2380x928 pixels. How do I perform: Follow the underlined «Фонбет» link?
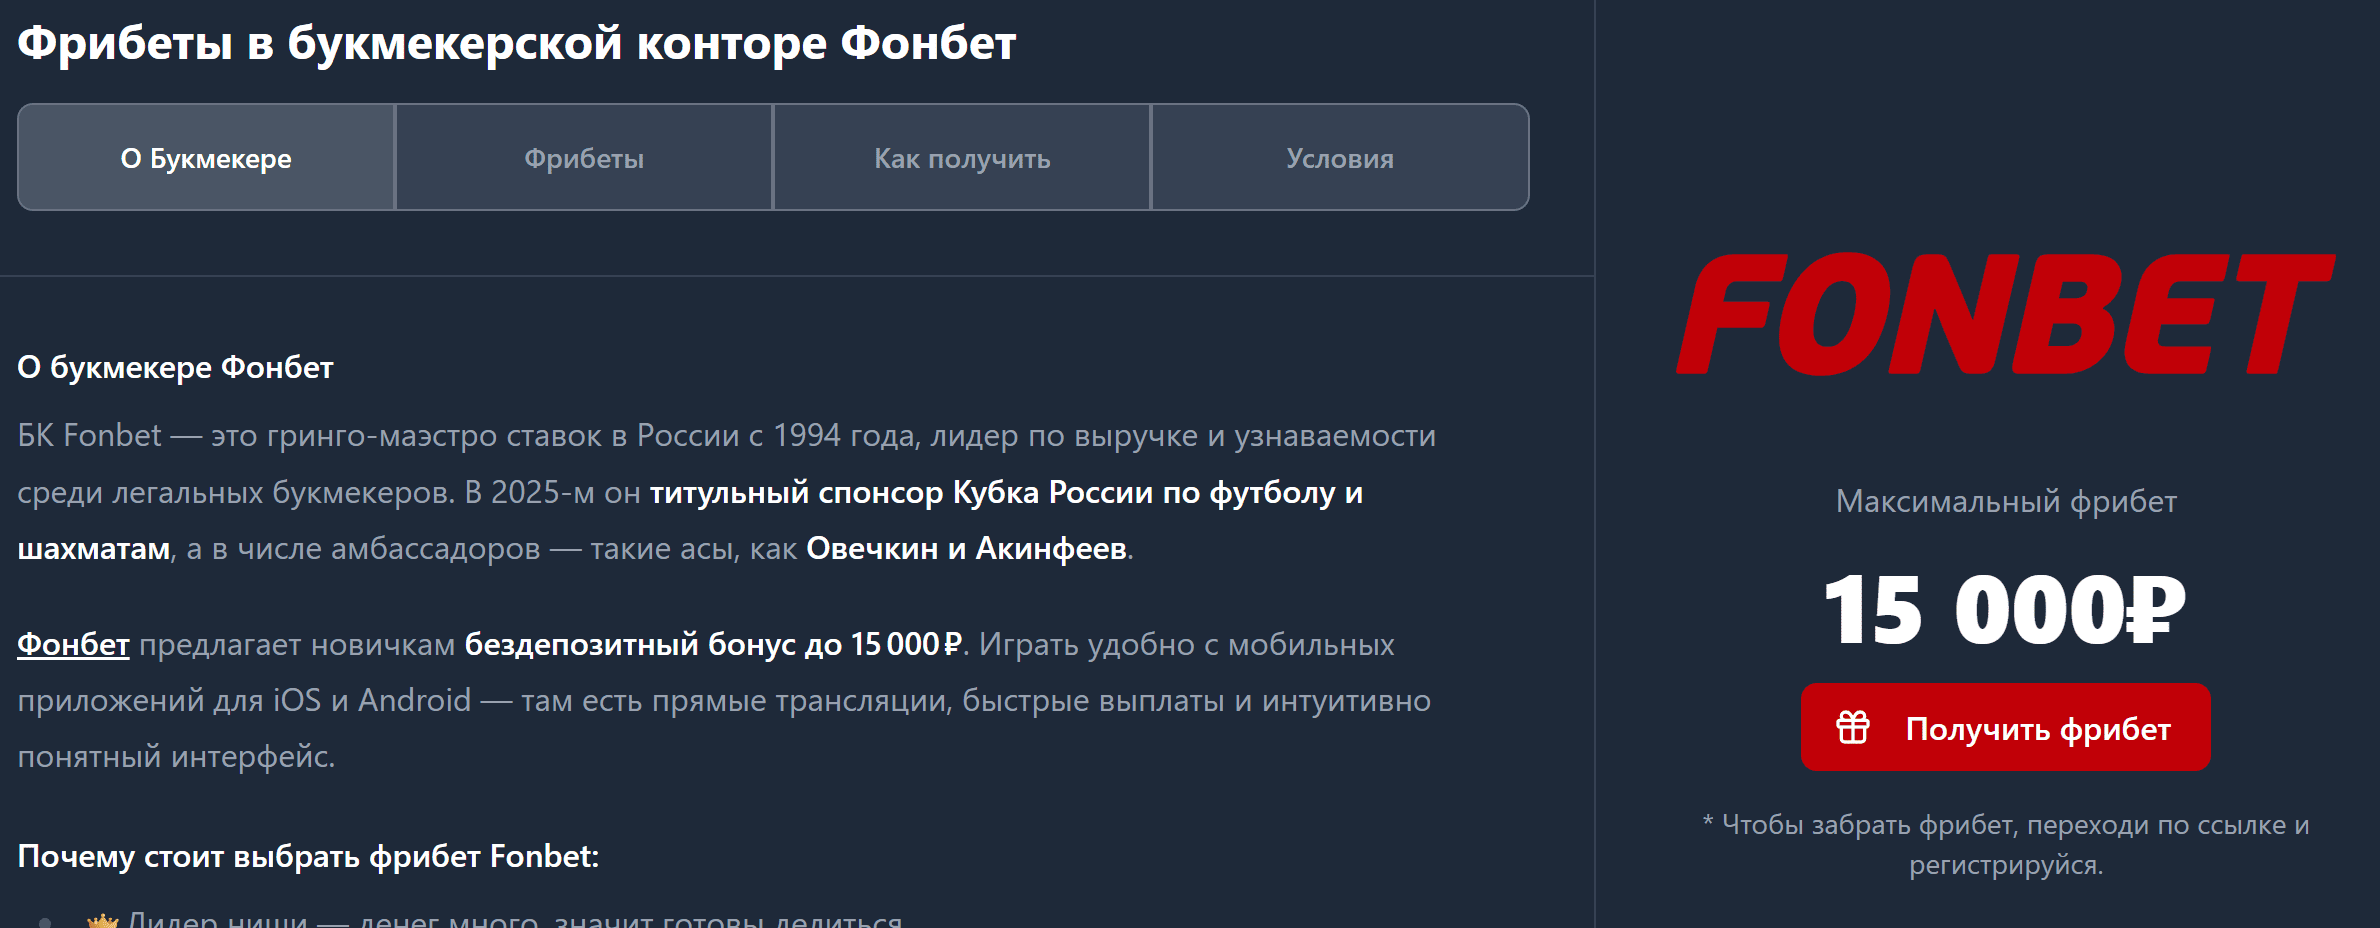(x=73, y=644)
